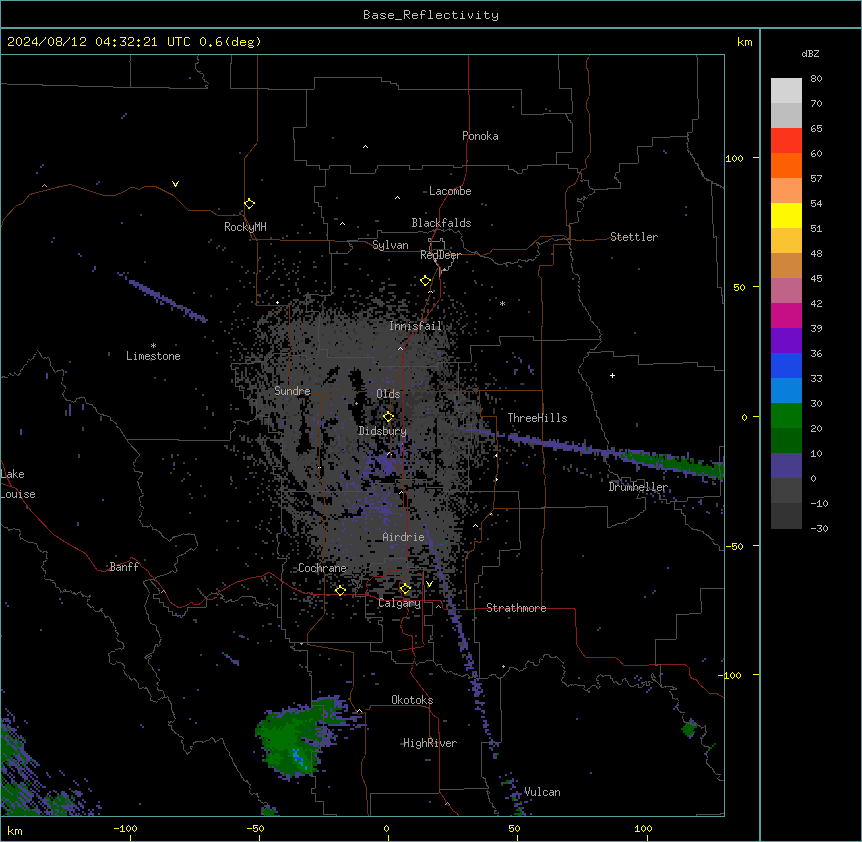Click the HighRiver label
Image resolution: width=862 pixels, height=842 pixels.
tap(429, 743)
